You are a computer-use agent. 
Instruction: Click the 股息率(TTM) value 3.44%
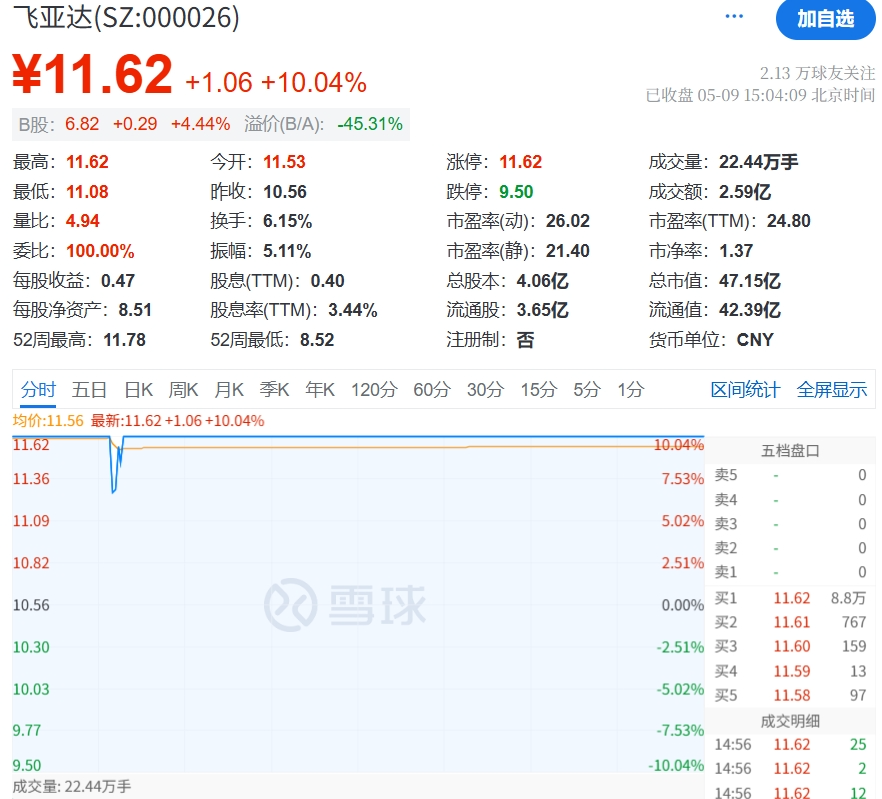point(353,310)
